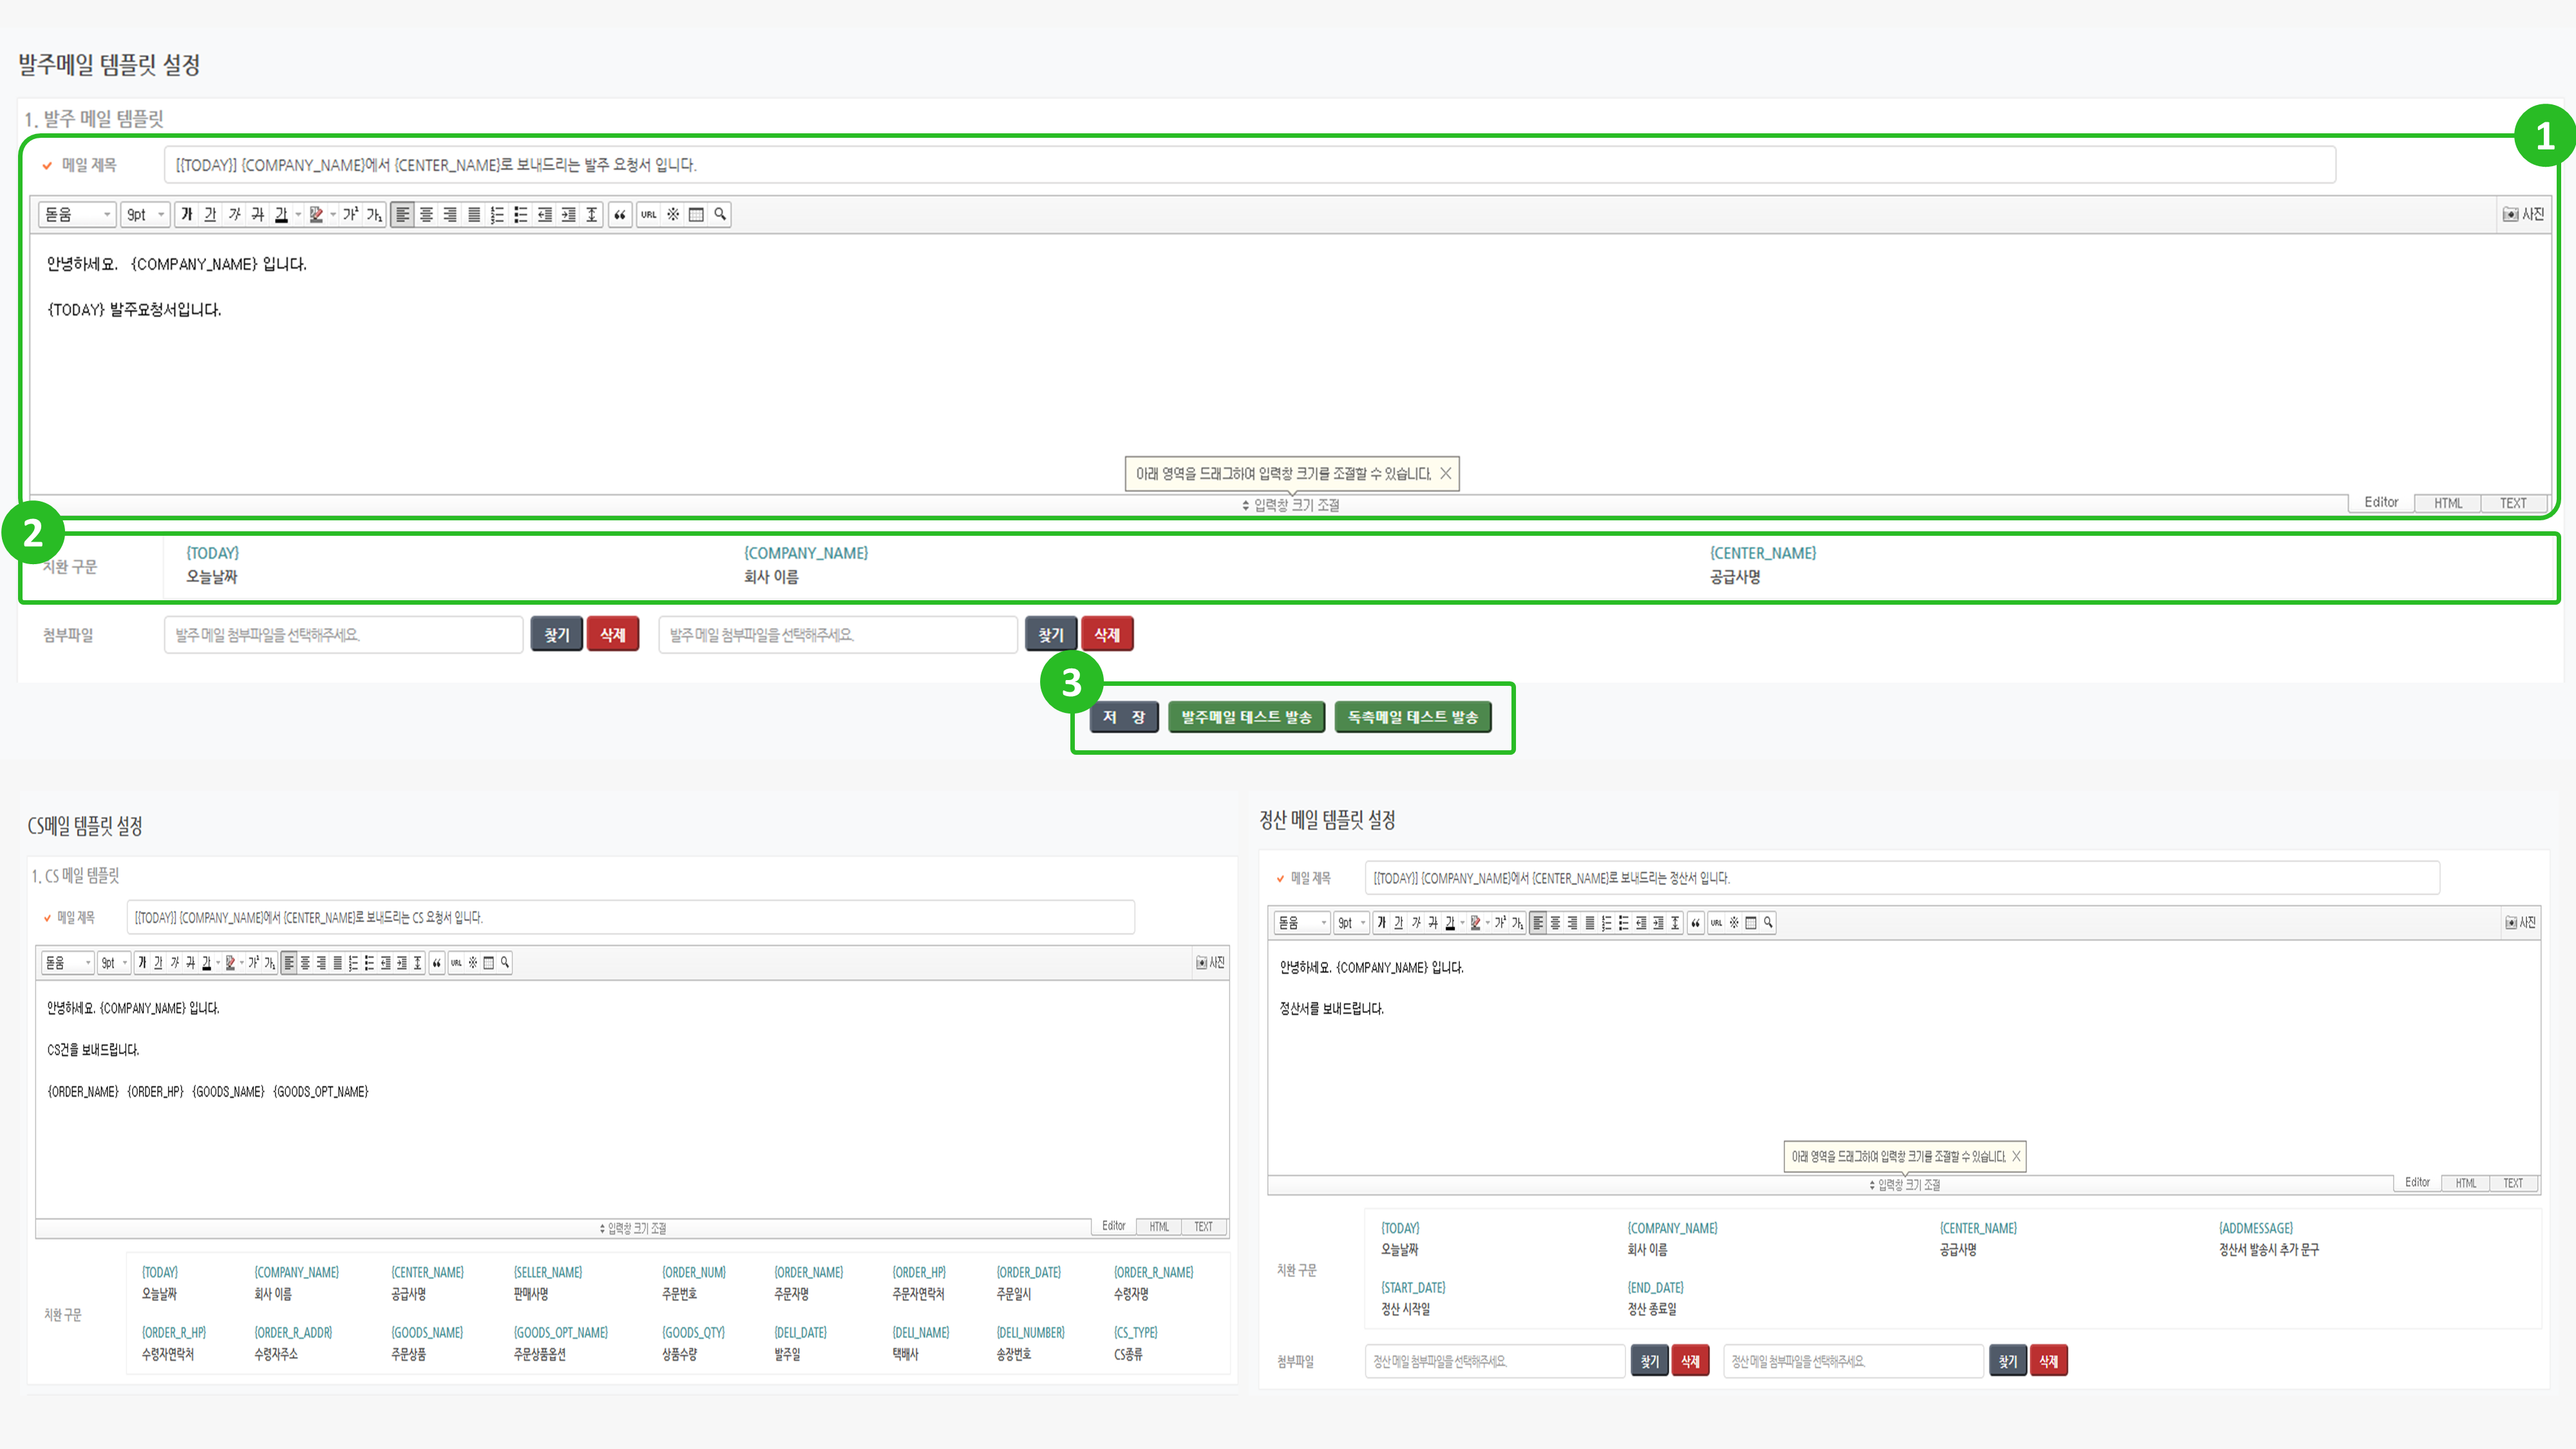Screen dimensions: 2576x1449
Task: Insert a table in the order-mail editor
Action: 696,214
